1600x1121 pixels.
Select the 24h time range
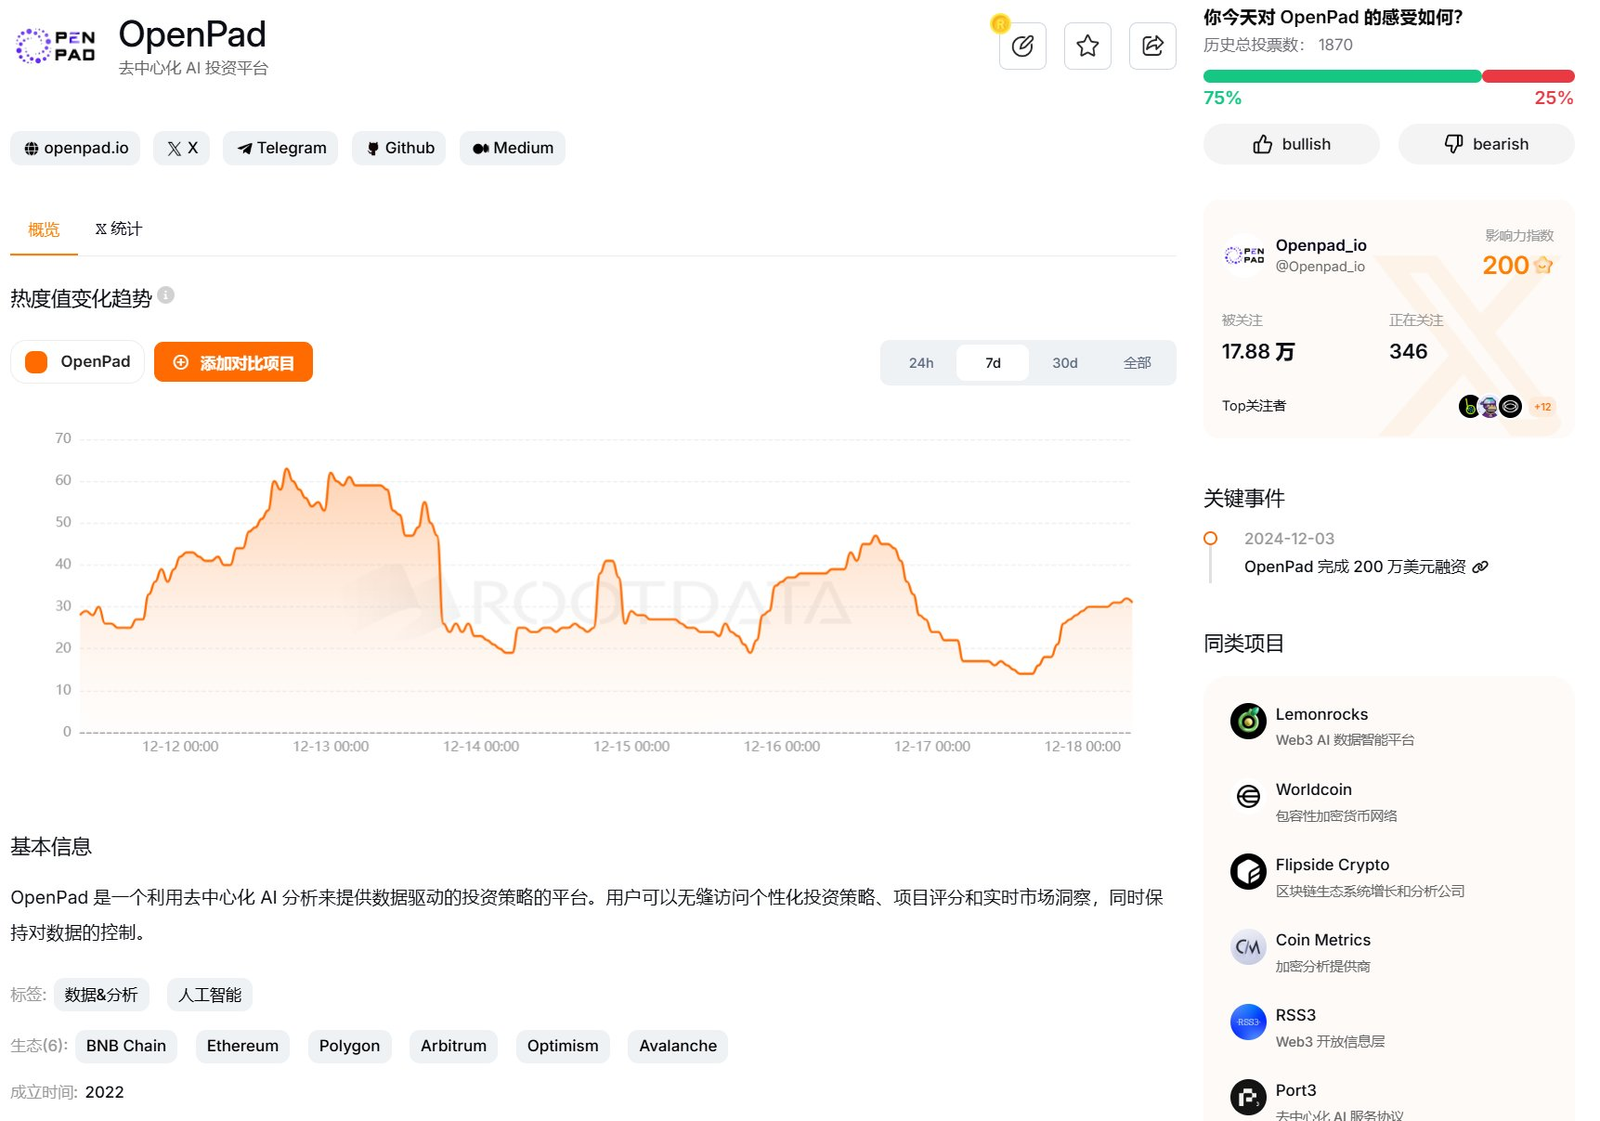click(921, 363)
